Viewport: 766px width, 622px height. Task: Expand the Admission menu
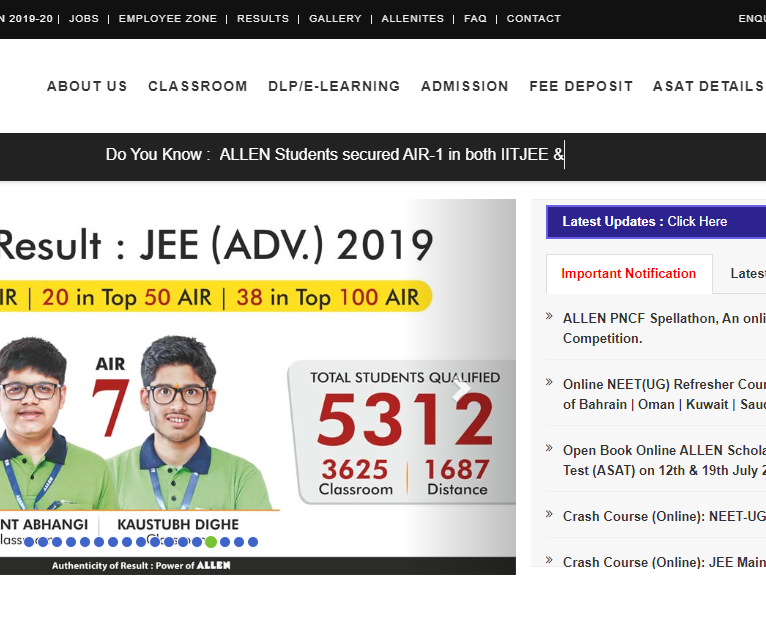coord(465,86)
